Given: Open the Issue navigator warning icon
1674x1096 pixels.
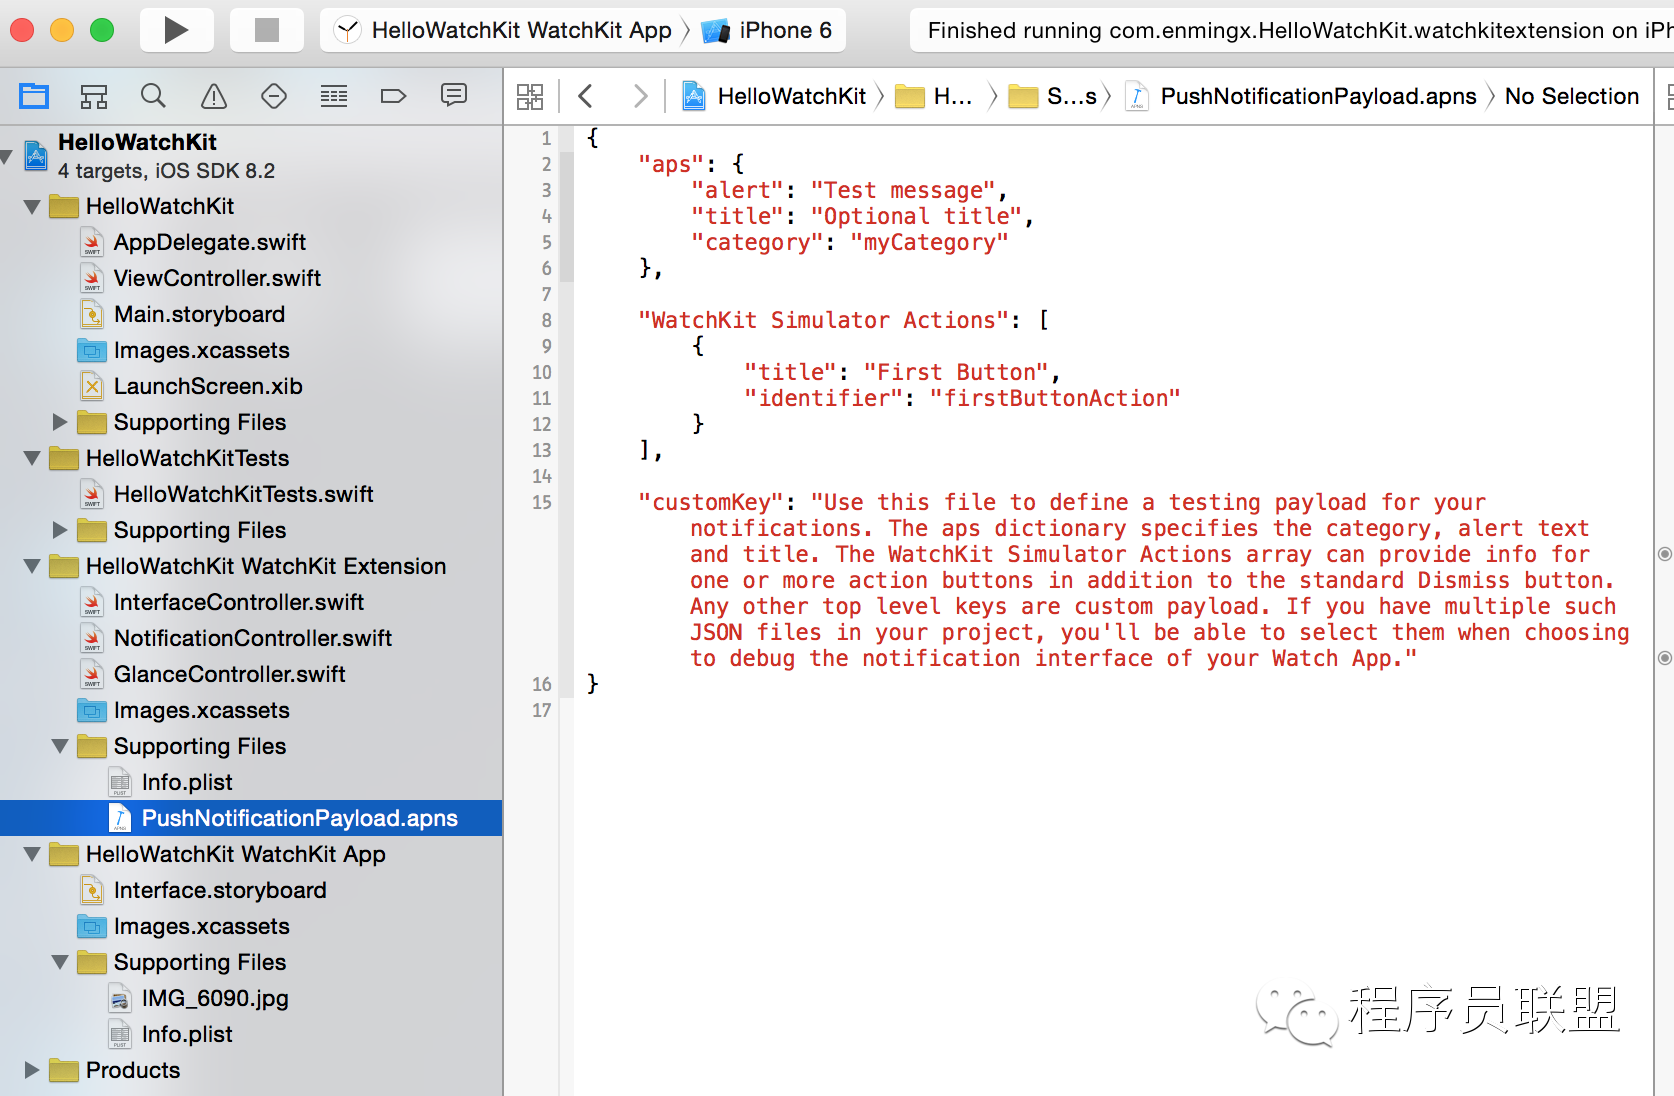Looking at the screenshot, I should (x=214, y=96).
